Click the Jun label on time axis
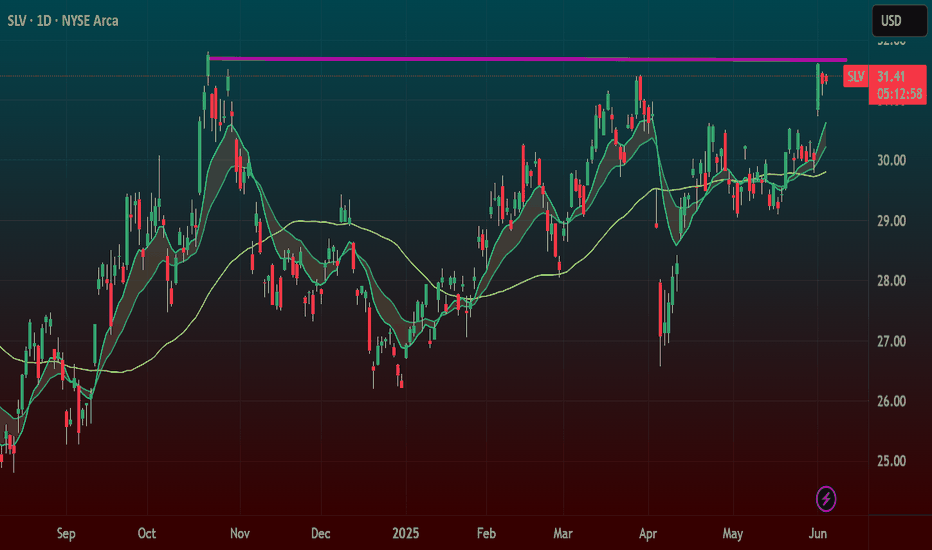 (818, 533)
